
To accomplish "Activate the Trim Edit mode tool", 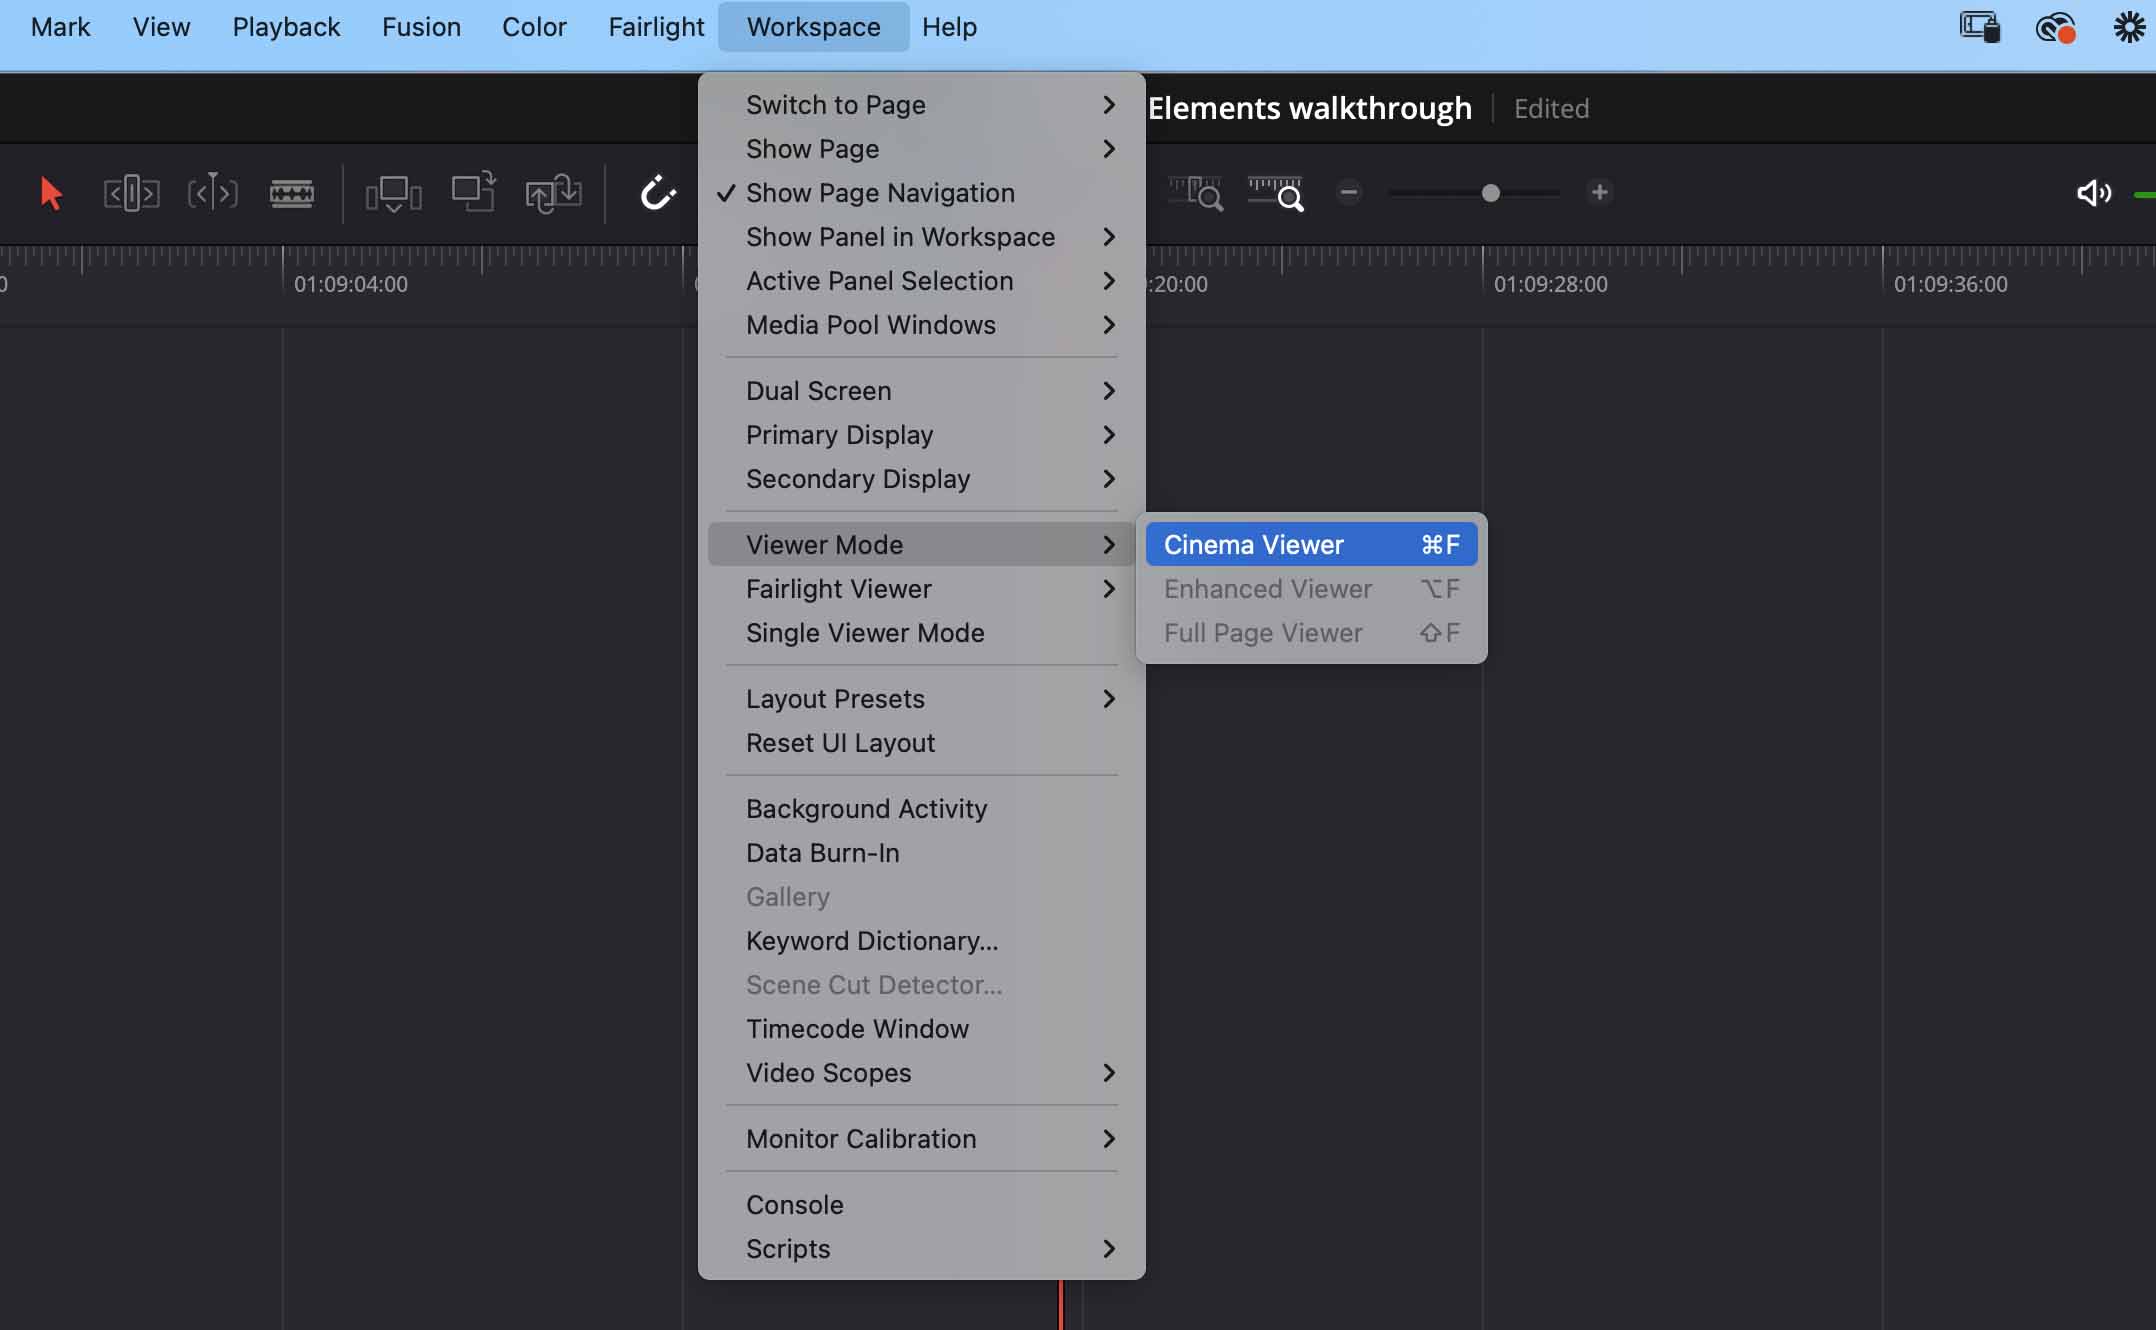I will pyautogui.click(x=132, y=193).
